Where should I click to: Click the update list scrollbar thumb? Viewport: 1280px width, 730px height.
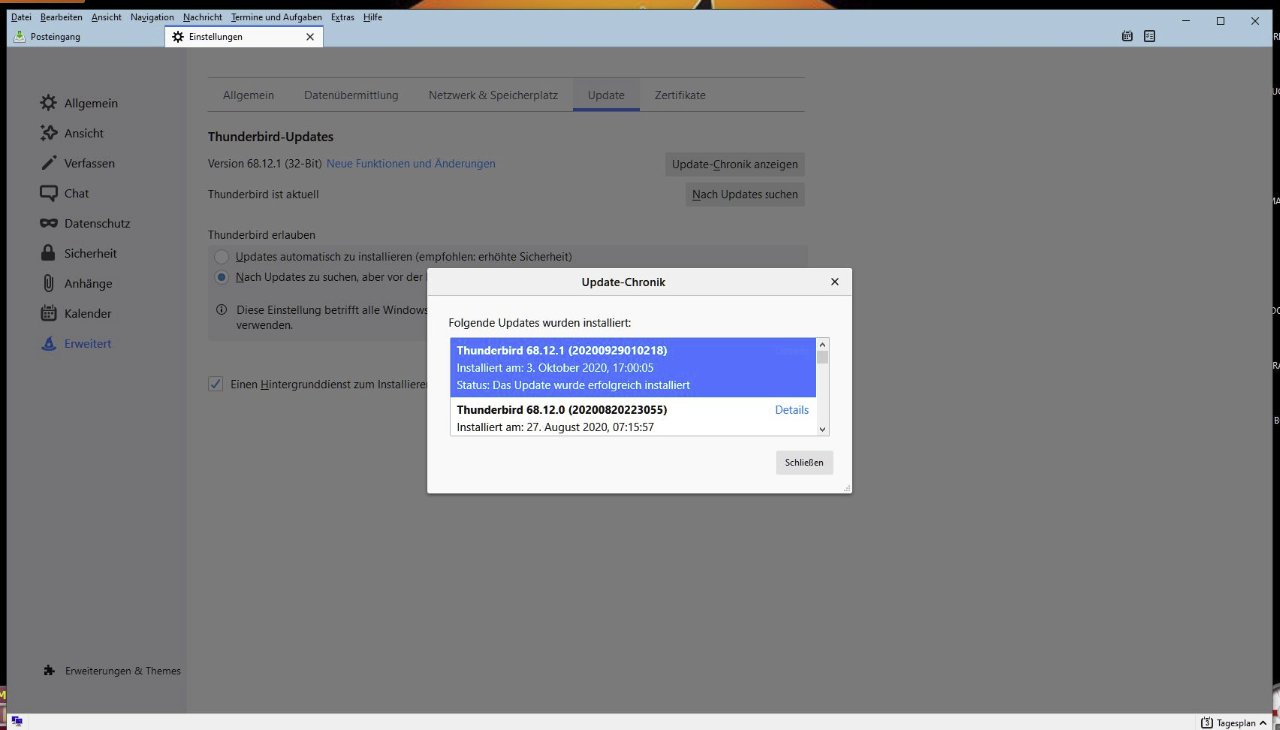[823, 357]
